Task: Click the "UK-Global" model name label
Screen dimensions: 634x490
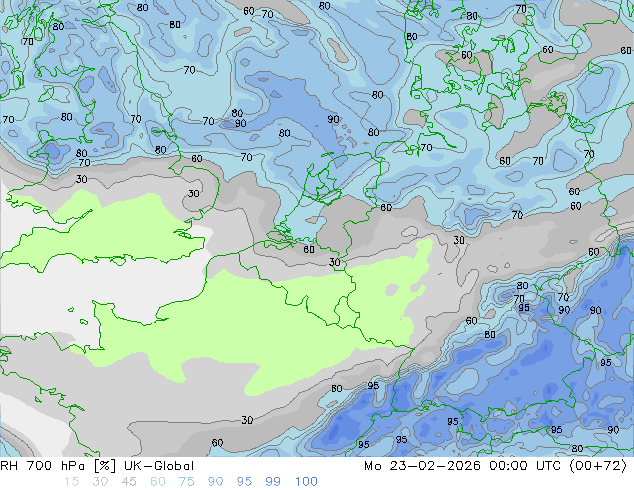Action: [x=159, y=466]
